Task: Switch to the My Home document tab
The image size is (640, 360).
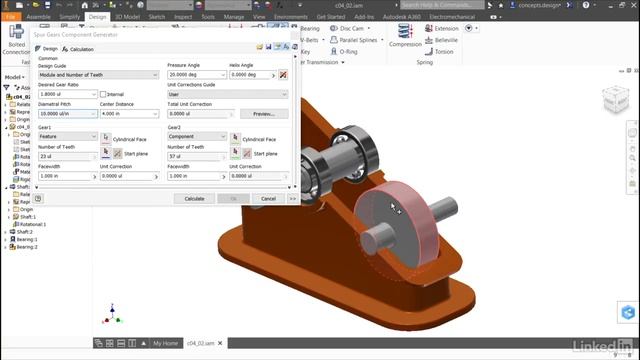Action: (165, 343)
